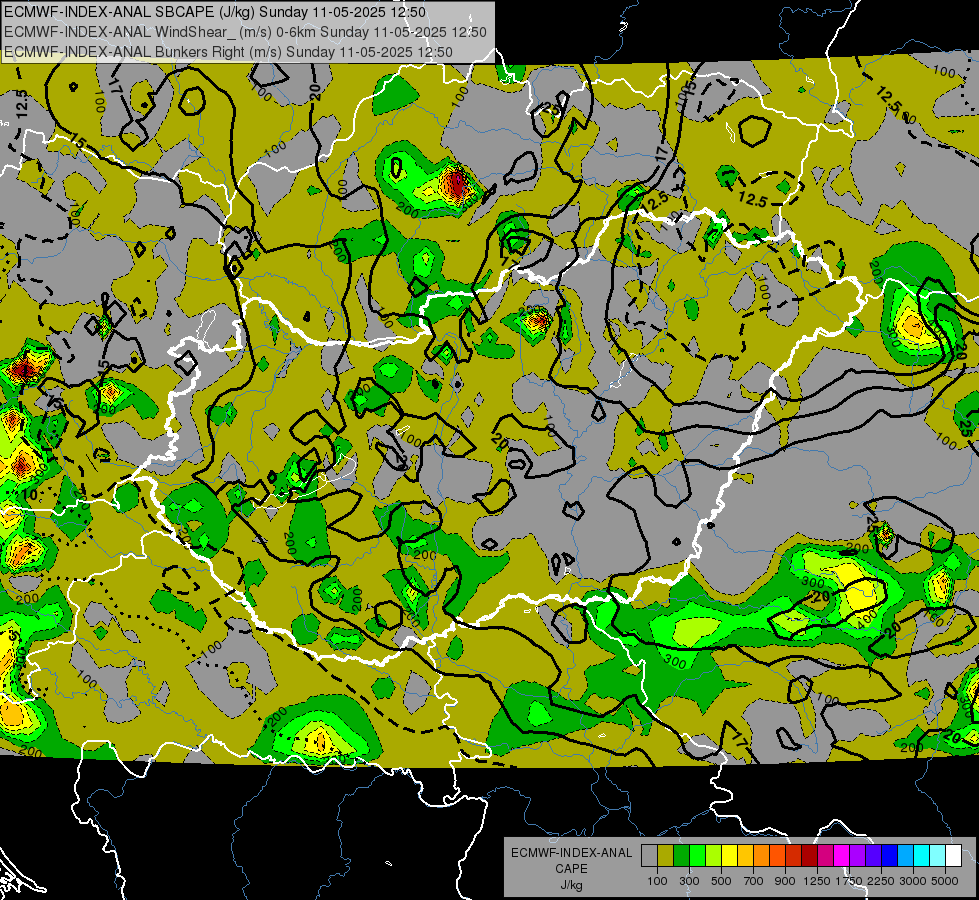Click the legend value 300

(689, 881)
